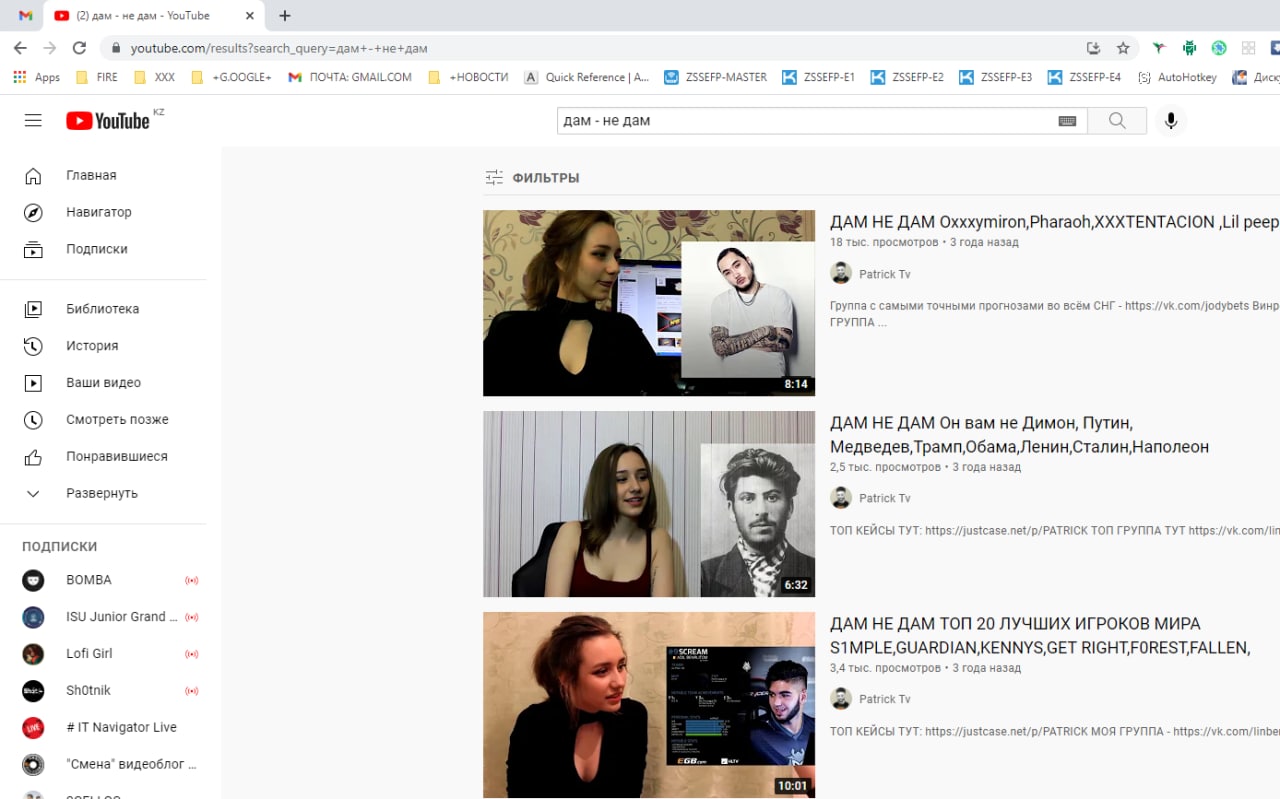Open +G.OOGLE+ bookmark folder
This screenshot has height=799, width=1280.
click(231, 77)
